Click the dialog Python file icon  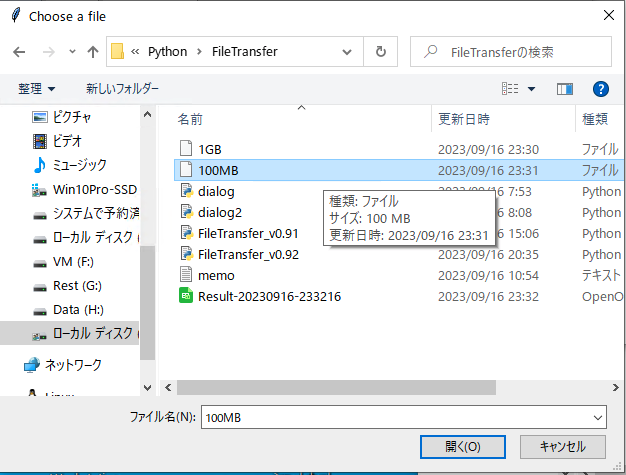[x=186, y=190]
